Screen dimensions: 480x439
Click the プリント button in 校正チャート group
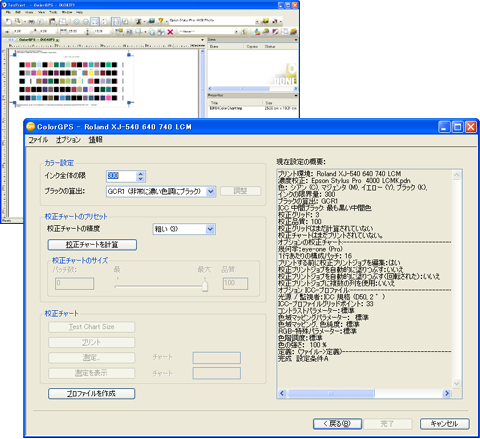pyautogui.click(x=92, y=342)
